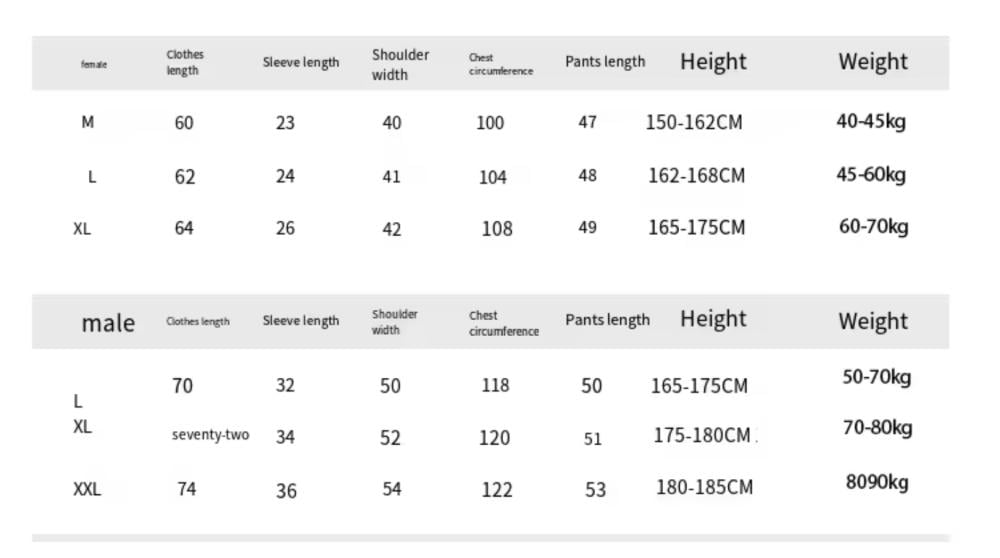Click the female table Height header
Image resolution: width=1000 pixels, height=558 pixels.
point(713,62)
